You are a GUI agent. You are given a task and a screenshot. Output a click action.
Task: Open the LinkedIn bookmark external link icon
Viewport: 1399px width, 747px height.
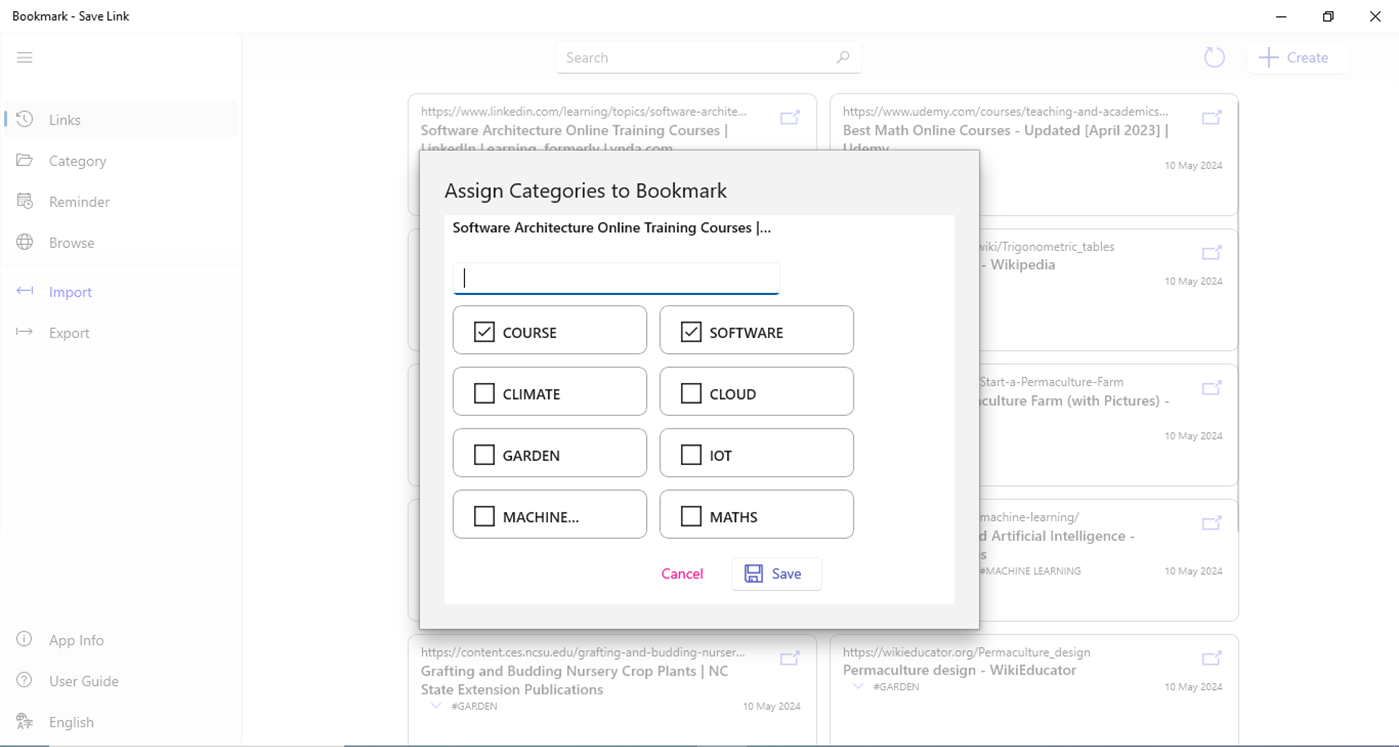[789, 117]
